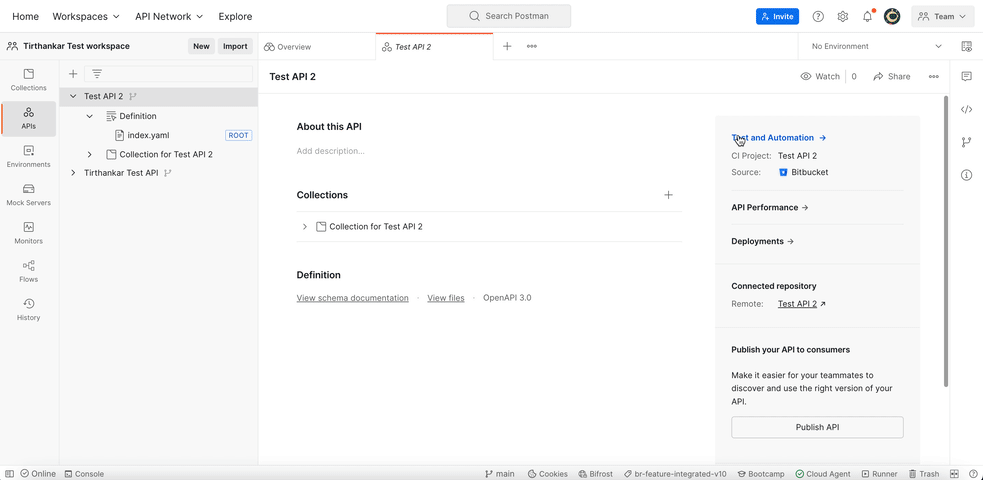Open the Collections sidebar panel
Viewport: 983px width, 480px height.
[29, 80]
